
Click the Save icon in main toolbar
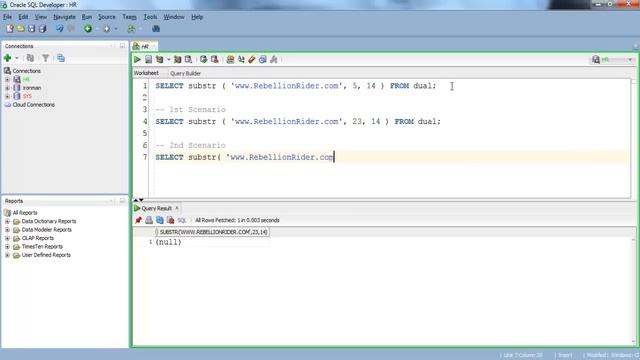(31, 29)
